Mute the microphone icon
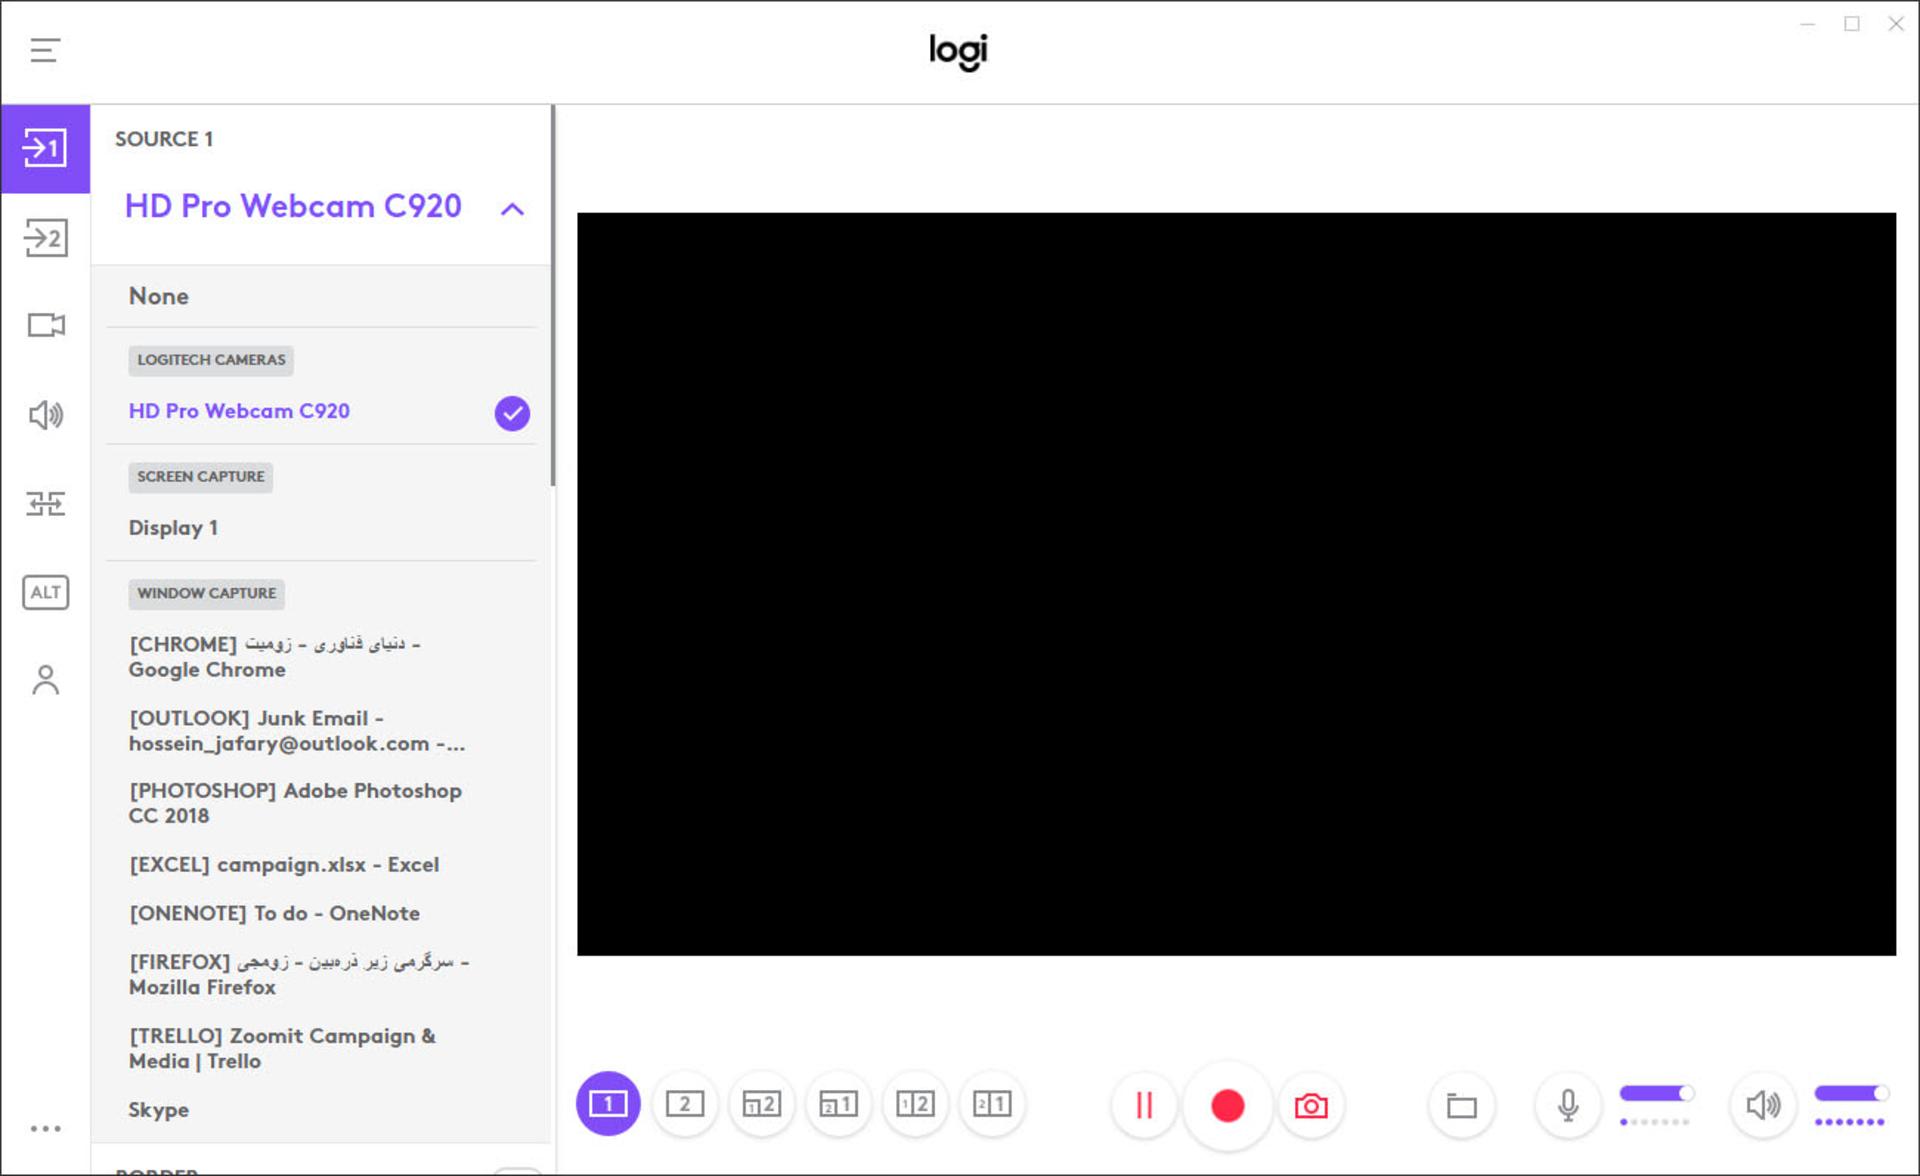Screen dimensions: 1920x1176 coord(1568,1105)
